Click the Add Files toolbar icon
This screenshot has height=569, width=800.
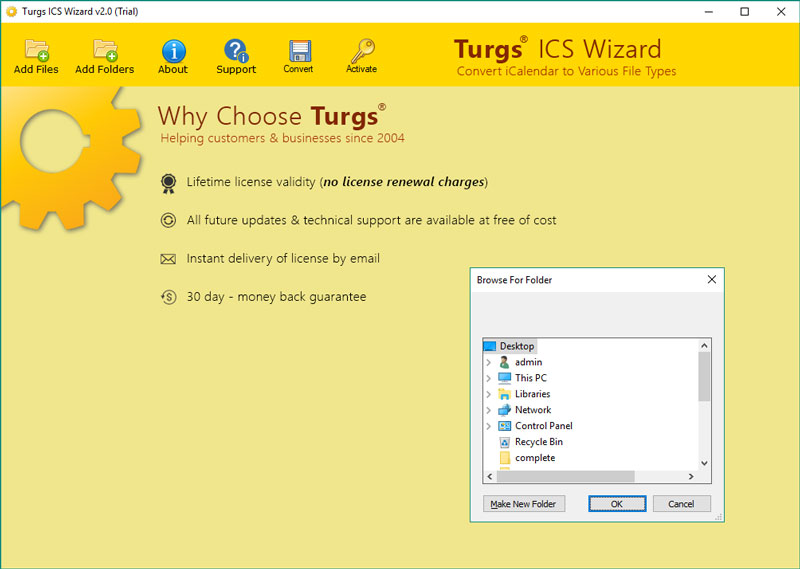tap(36, 50)
